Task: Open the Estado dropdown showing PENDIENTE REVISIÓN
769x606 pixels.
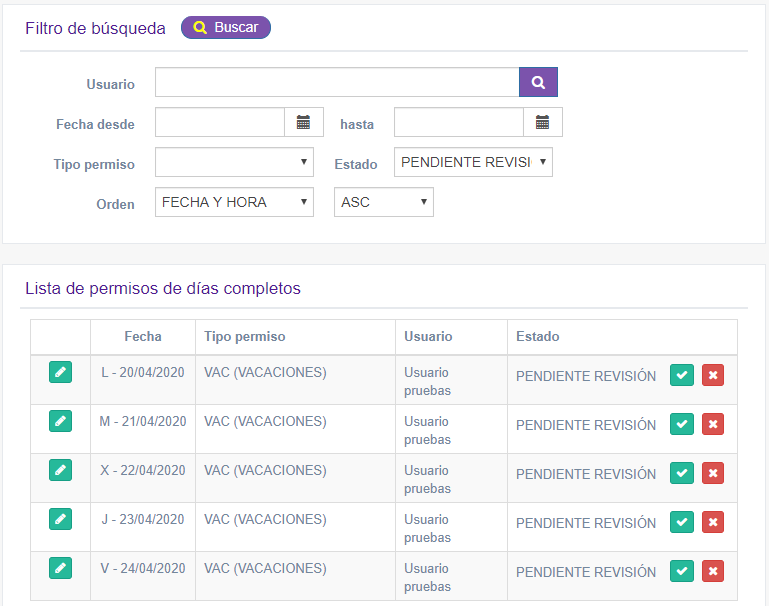Action: pyautogui.click(x=473, y=162)
